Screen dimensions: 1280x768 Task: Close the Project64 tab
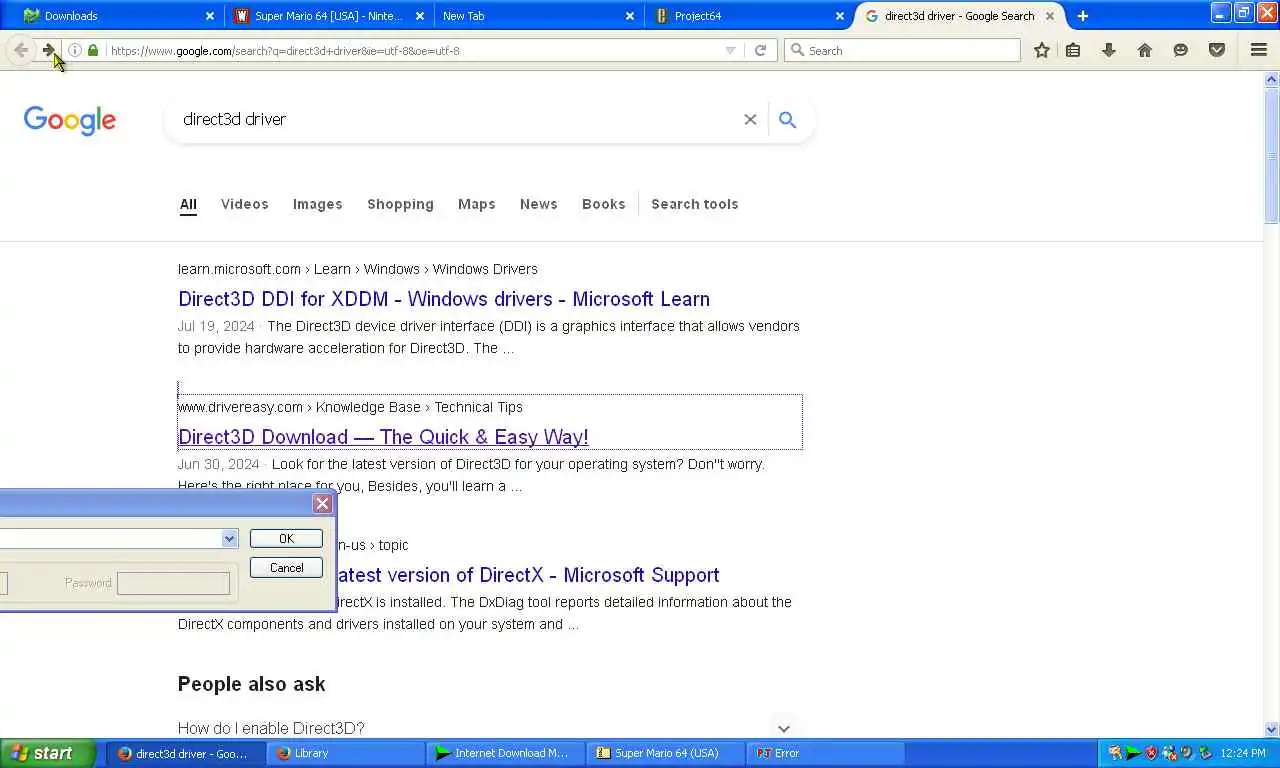[840, 16]
